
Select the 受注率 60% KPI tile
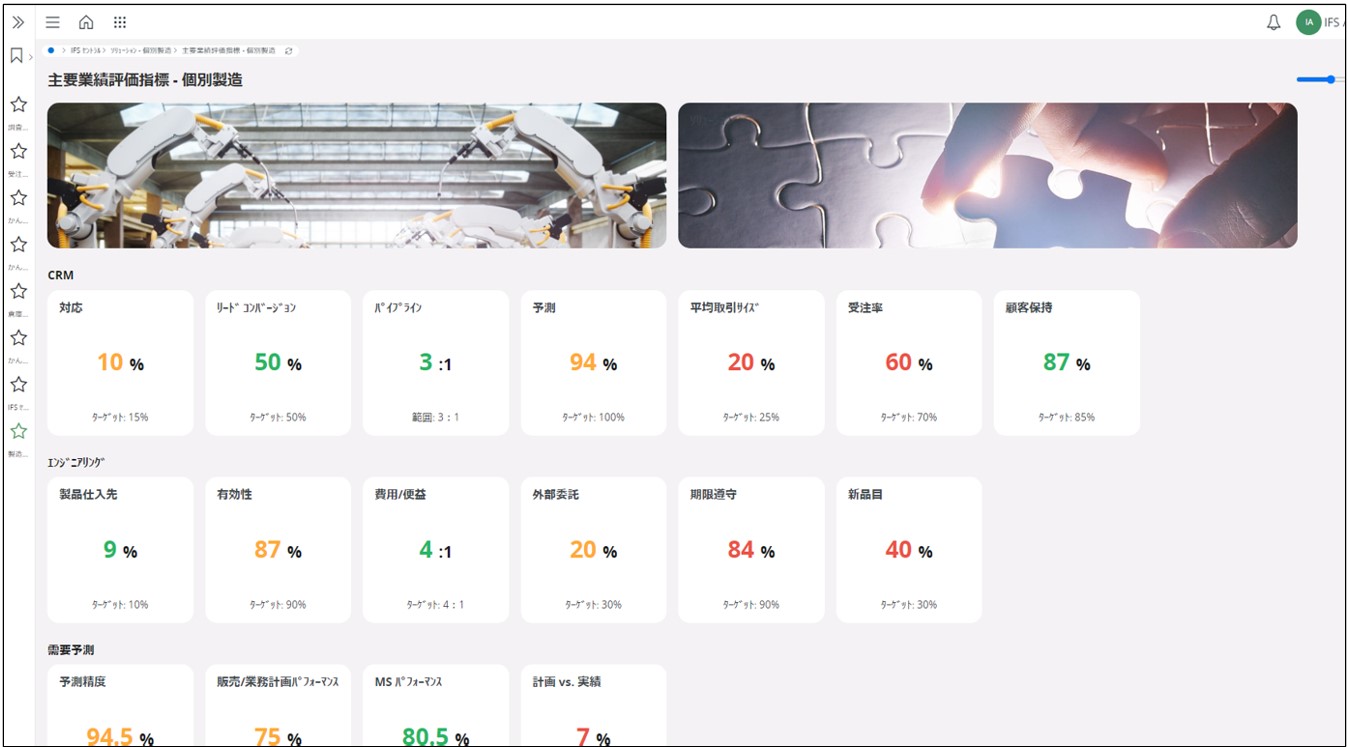click(x=908, y=363)
